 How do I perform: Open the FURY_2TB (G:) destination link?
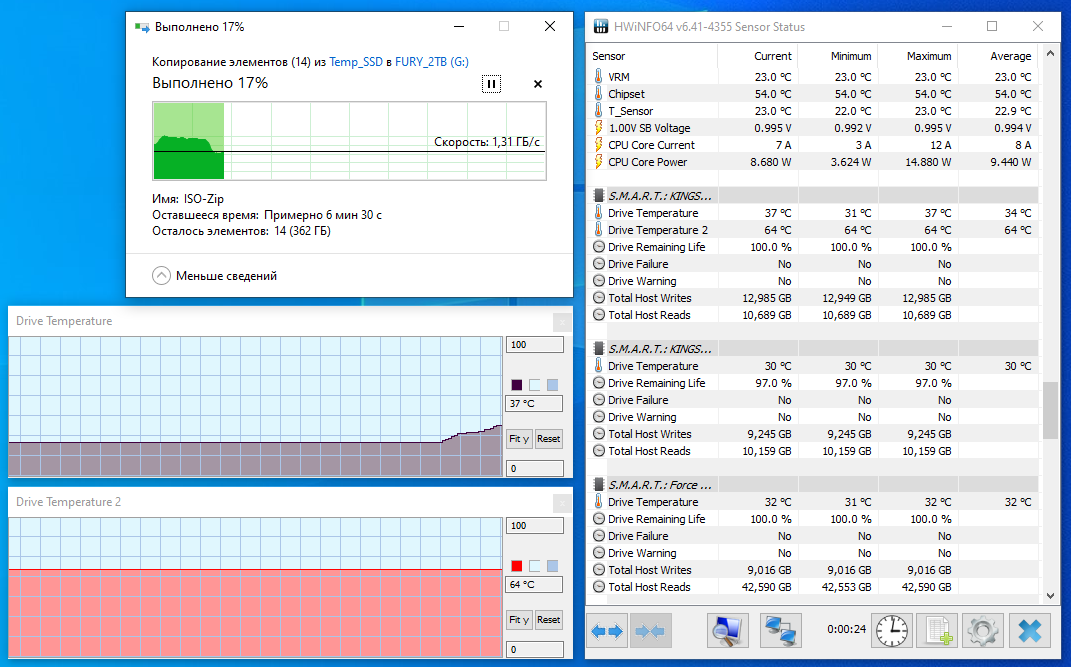point(432,61)
